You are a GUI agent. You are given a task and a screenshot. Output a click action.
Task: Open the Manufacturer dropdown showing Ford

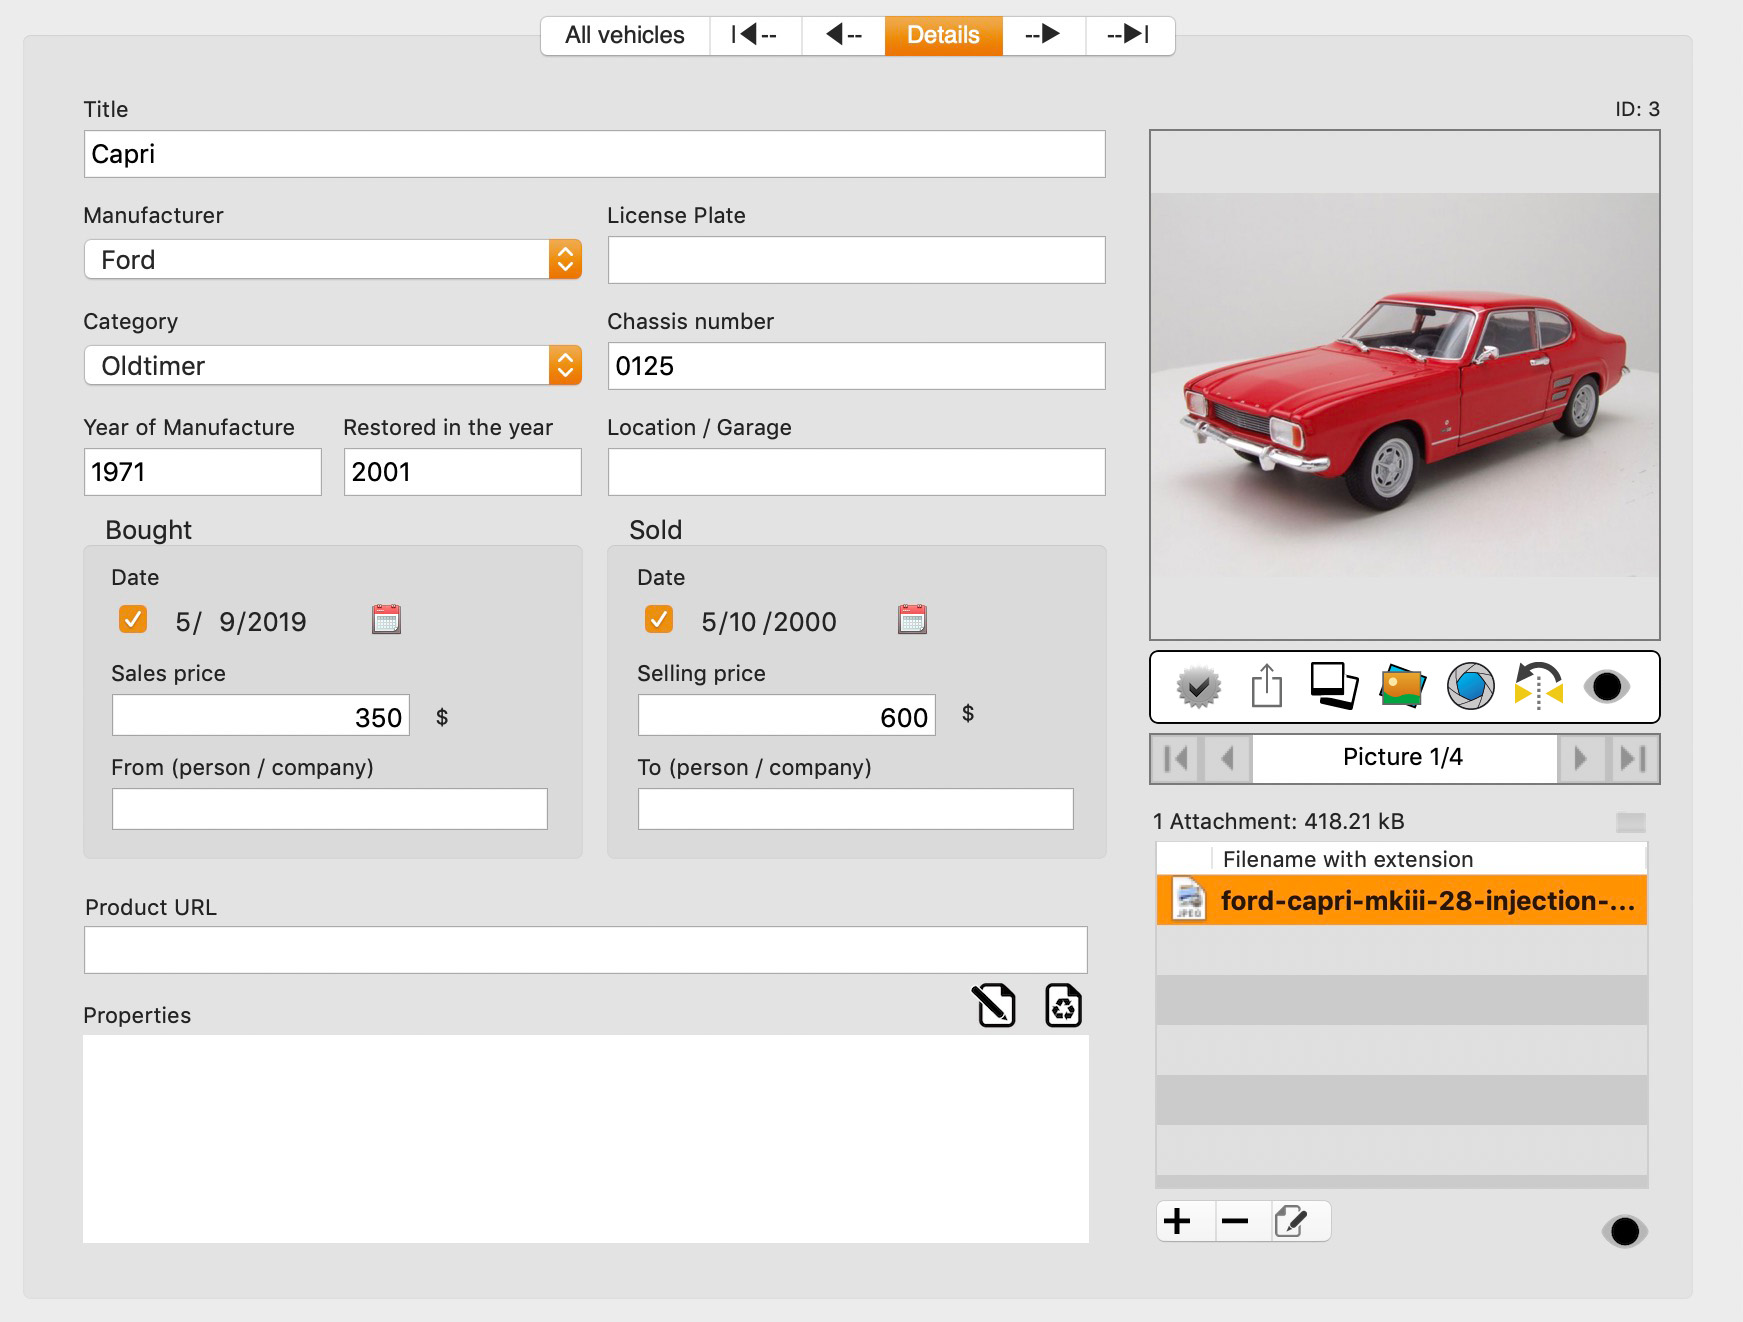pyautogui.click(x=333, y=260)
